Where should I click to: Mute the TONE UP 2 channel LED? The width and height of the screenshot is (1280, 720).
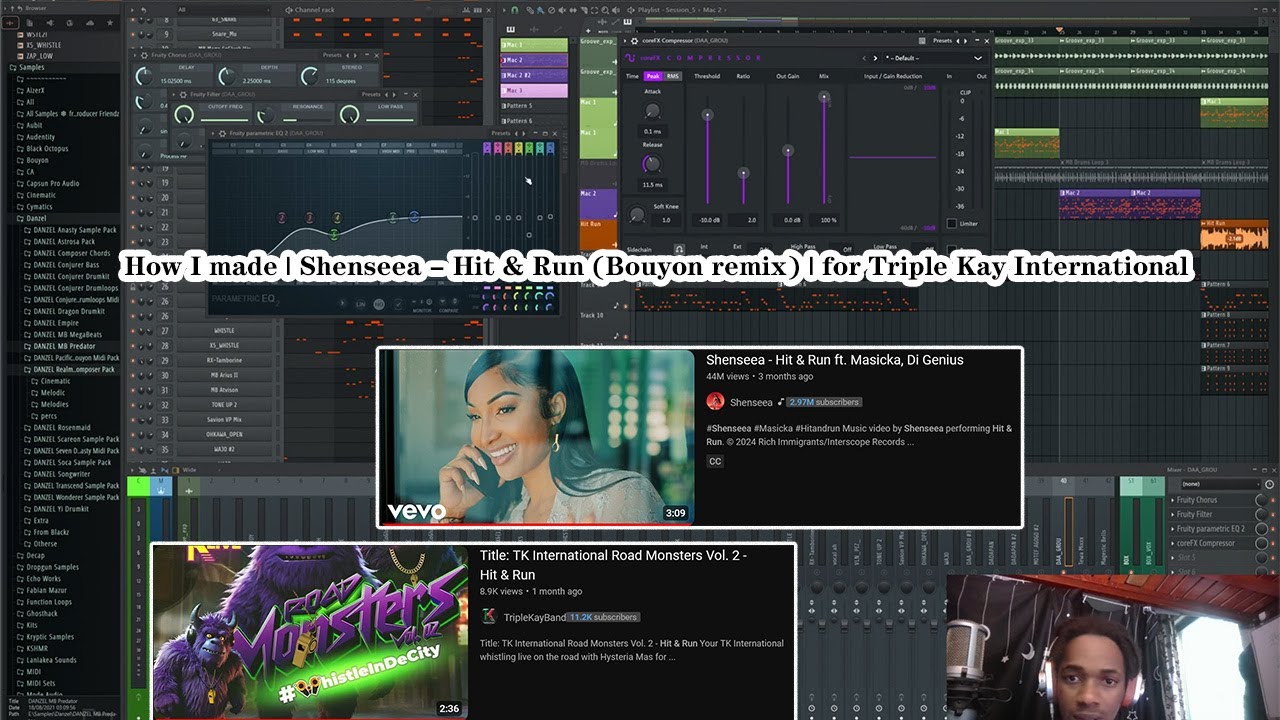click(x=133, y=405)
